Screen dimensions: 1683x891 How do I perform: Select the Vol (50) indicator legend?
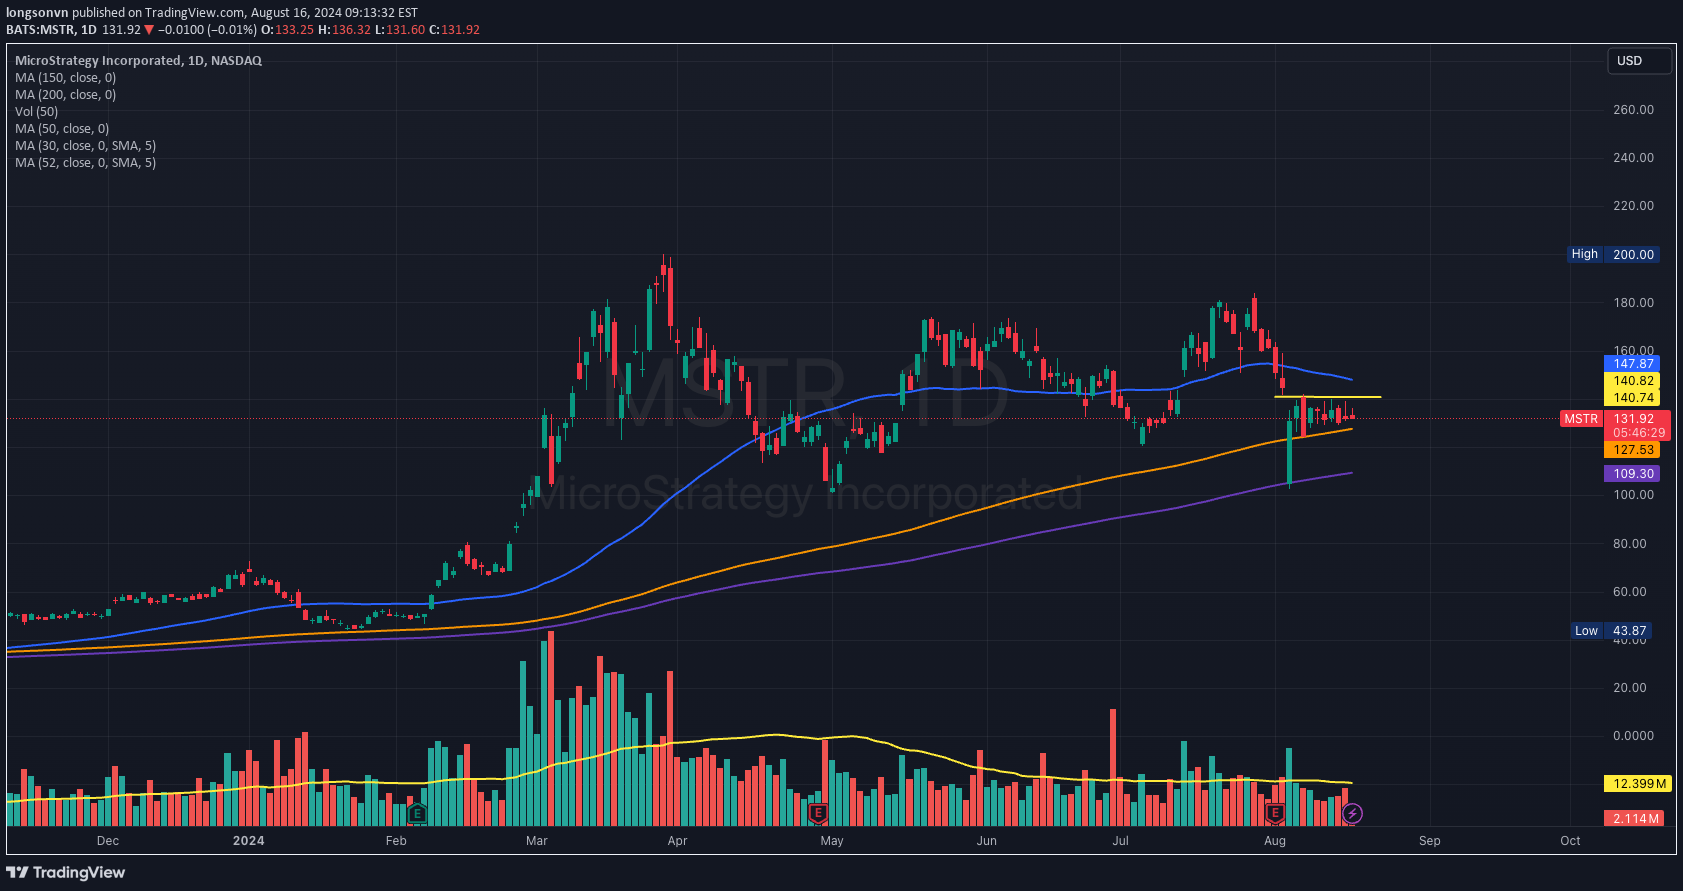point(37,112)
